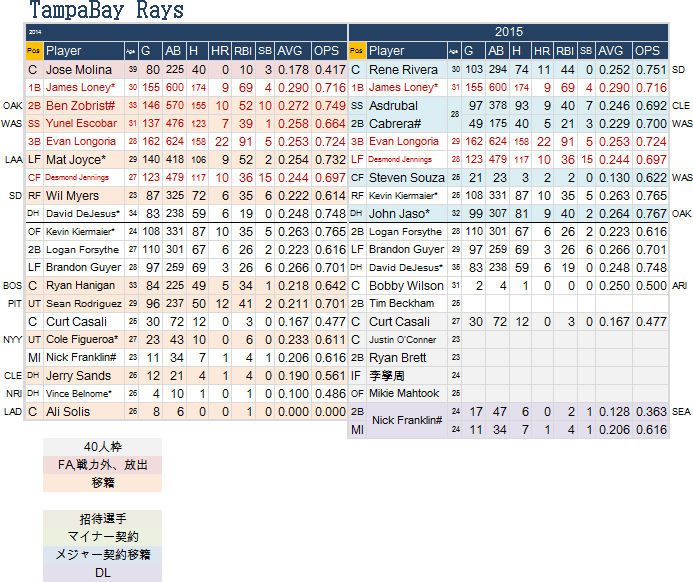Viewport: 693px width, 582px height.
Task: Click 李學周 player cell
Action: (x=407, y=376)
